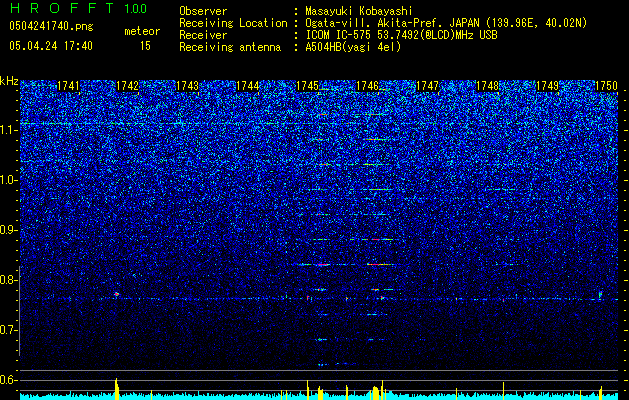Image resolution: width=629 pixels, height=400 pixels.
Task: Click the 'Receiving antenna' label
Action: (x=230, y=47)
